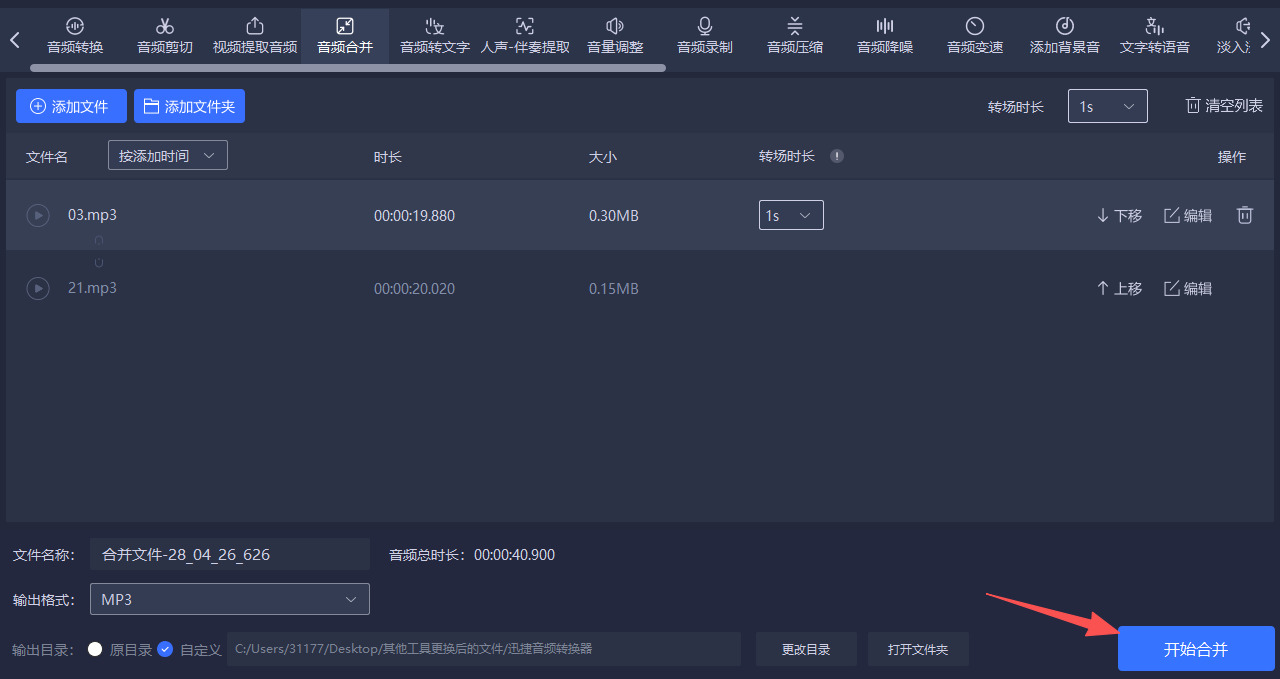Click the 开始合并 button
The height and width of the screenshot is (679, 1280).
pos(1196,649)
